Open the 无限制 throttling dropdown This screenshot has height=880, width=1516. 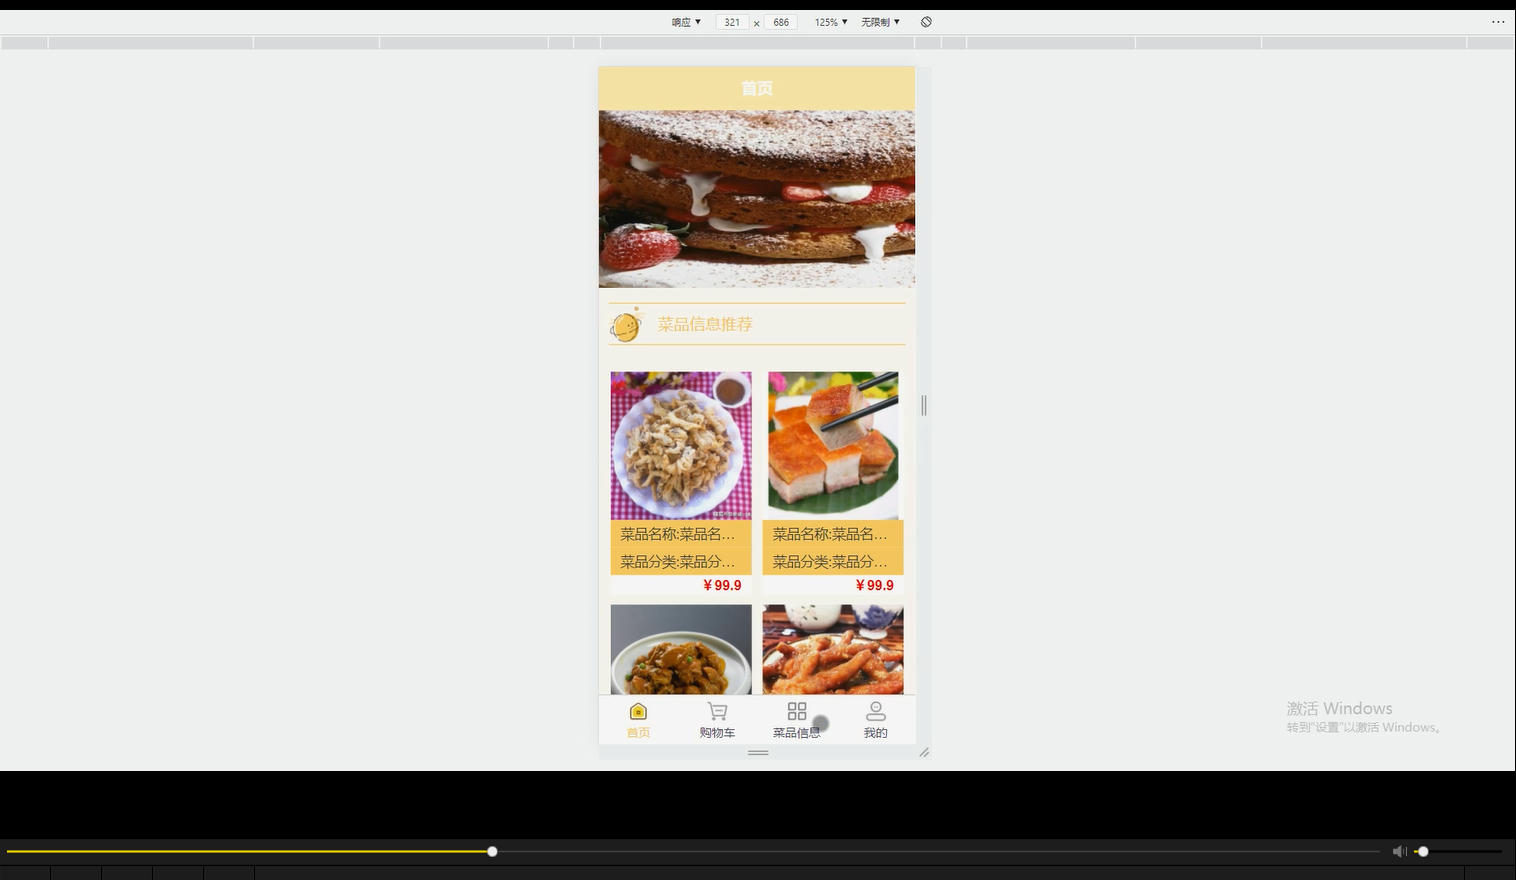tap(880, 22)
